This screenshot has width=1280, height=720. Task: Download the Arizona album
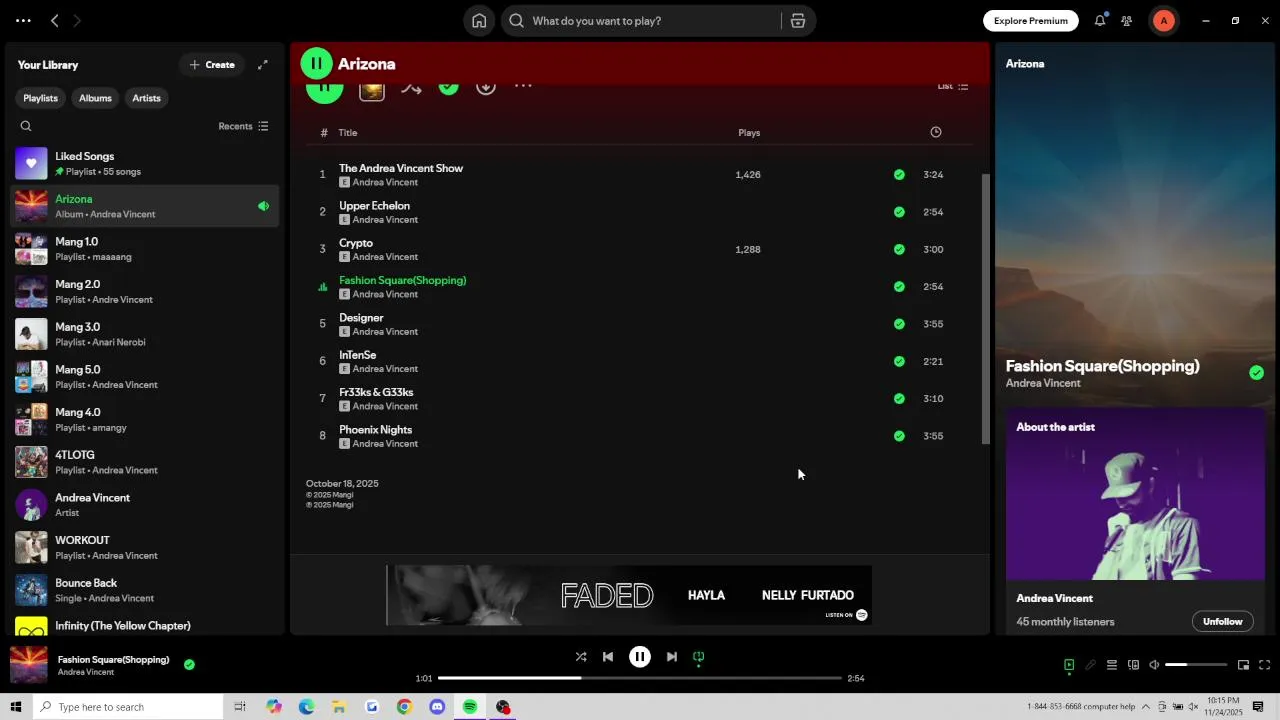[x=486, y=87]
